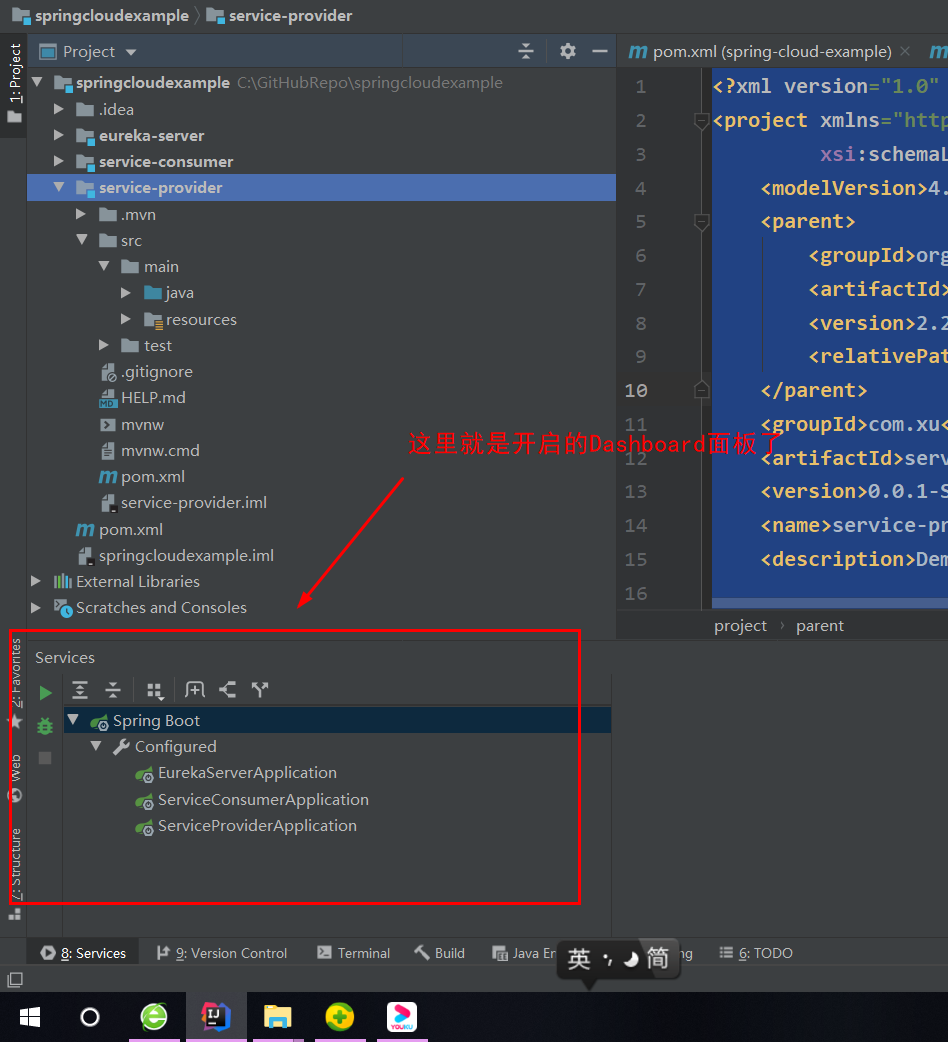The width and height of the screenshot is (948, 1042).
Task: Collapse the src folder
Action: pos(82,240)
